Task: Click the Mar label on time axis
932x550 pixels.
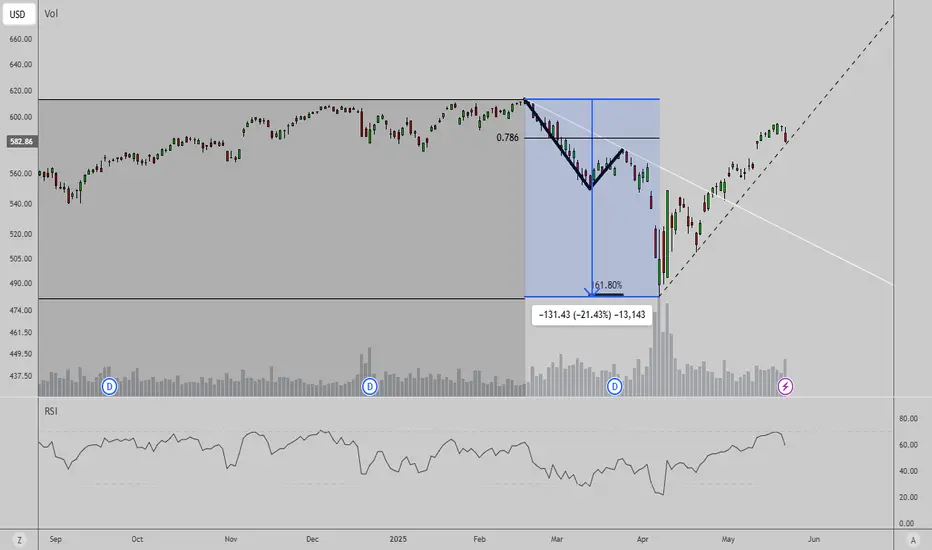Action: coord(556,539)
